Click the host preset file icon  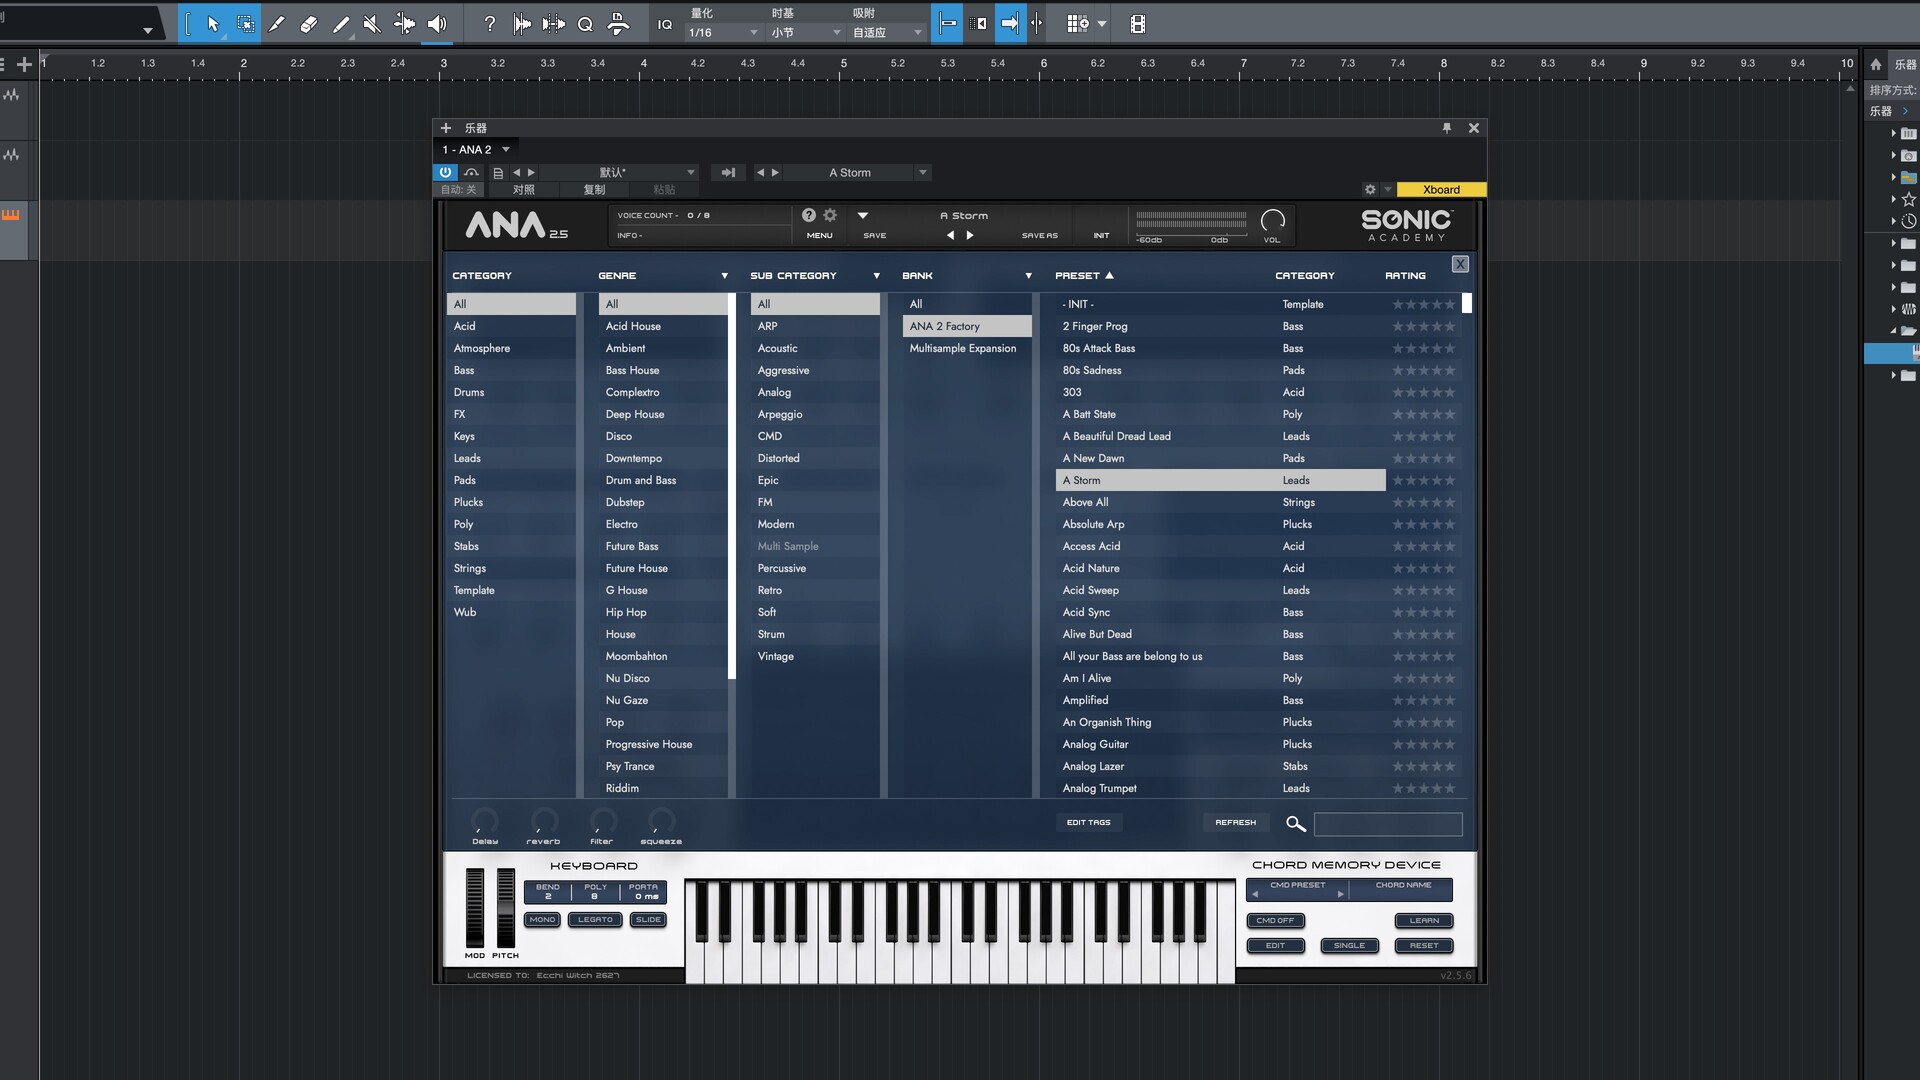pos(498,173)
